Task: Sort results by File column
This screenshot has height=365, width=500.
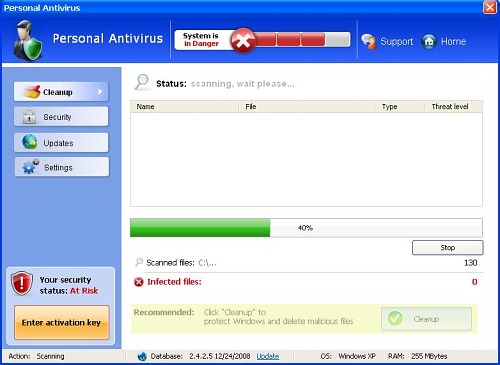Action: pos(306,107)
